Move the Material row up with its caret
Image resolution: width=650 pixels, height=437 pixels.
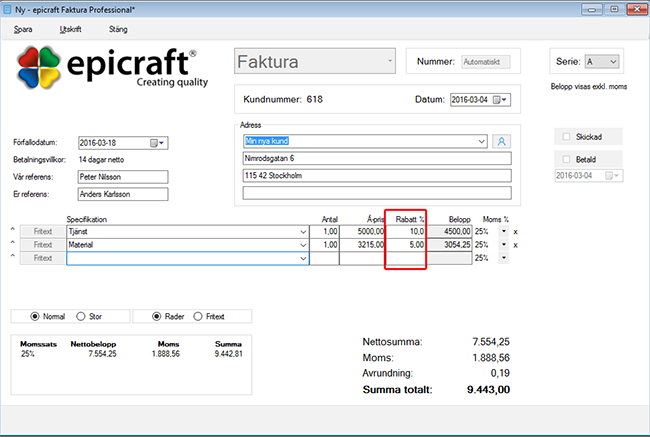12,243
